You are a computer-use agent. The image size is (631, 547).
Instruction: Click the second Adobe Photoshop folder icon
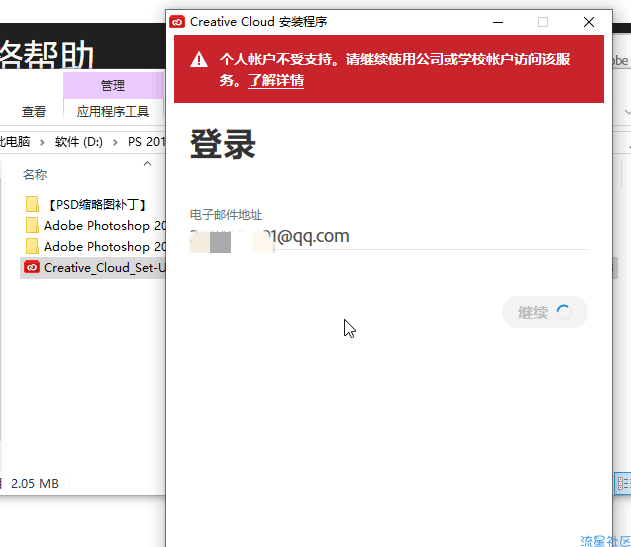tap(32, 246)
